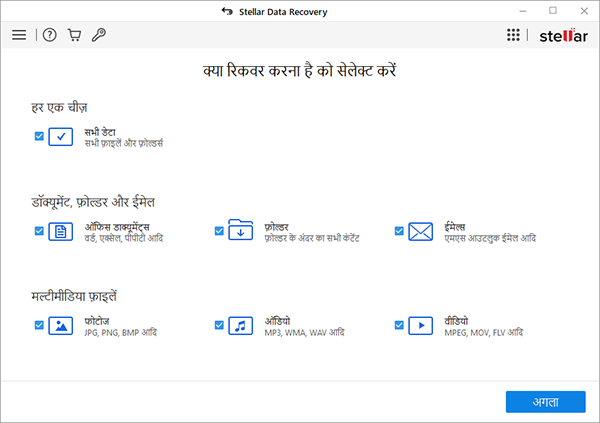Viewport: 600px width, 423px height.
Task: Uncheck the सभी डेटा checkbox
Action: (39, 135)
